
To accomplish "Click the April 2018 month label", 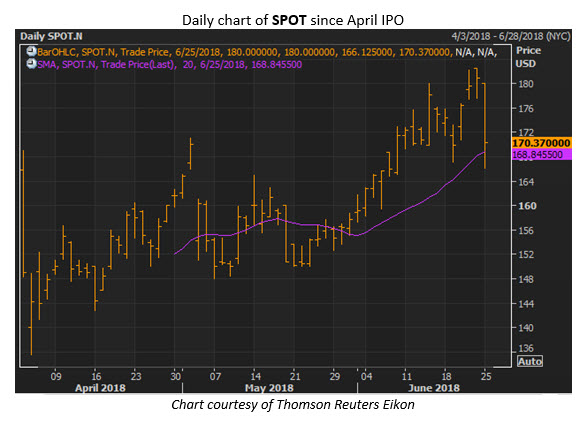I will tap(100, 388).
